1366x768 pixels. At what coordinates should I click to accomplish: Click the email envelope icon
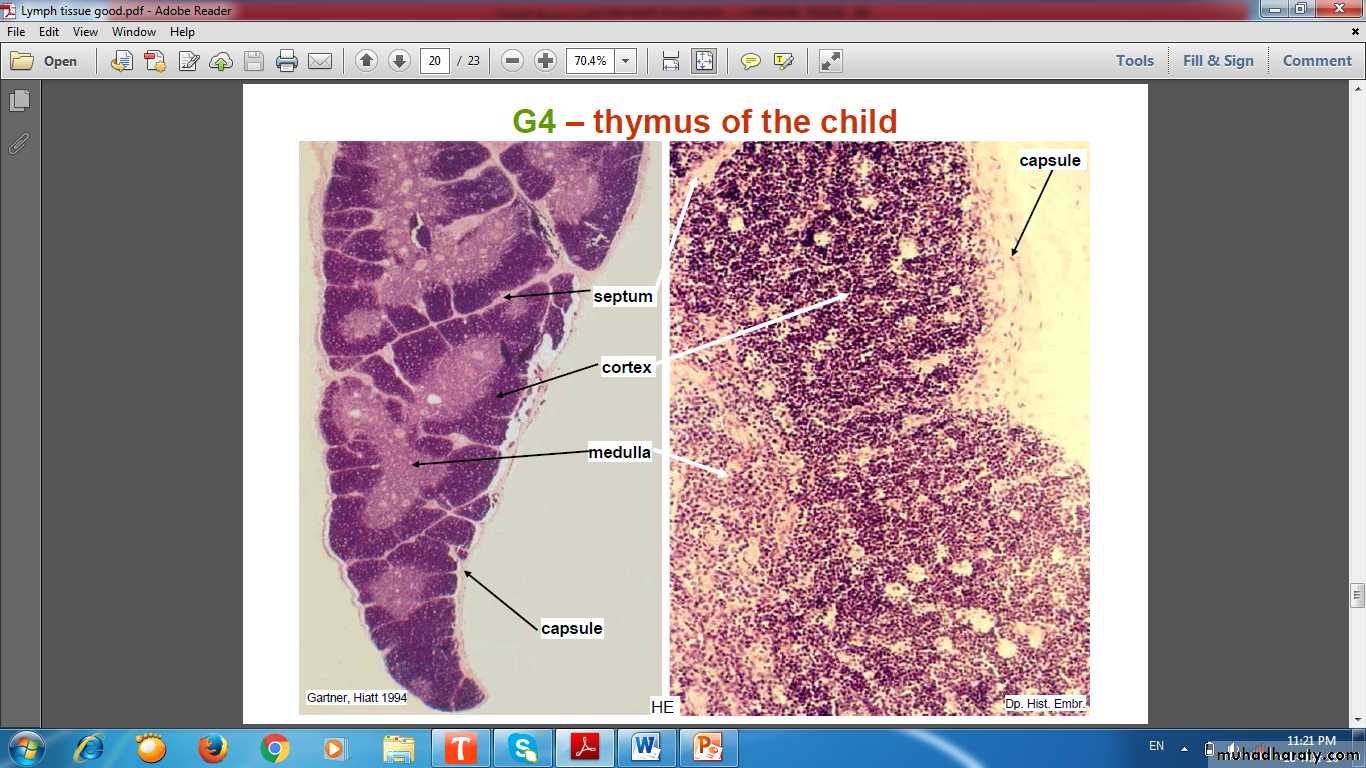tap(320, 61)
